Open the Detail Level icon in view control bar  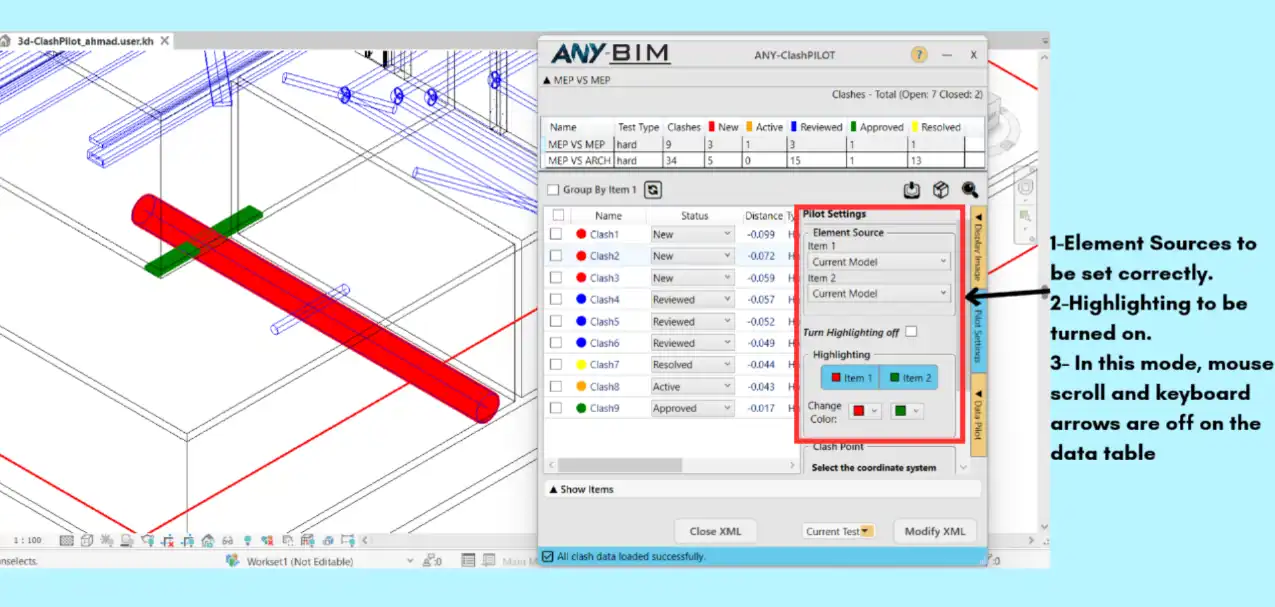[x=66, y=541]
